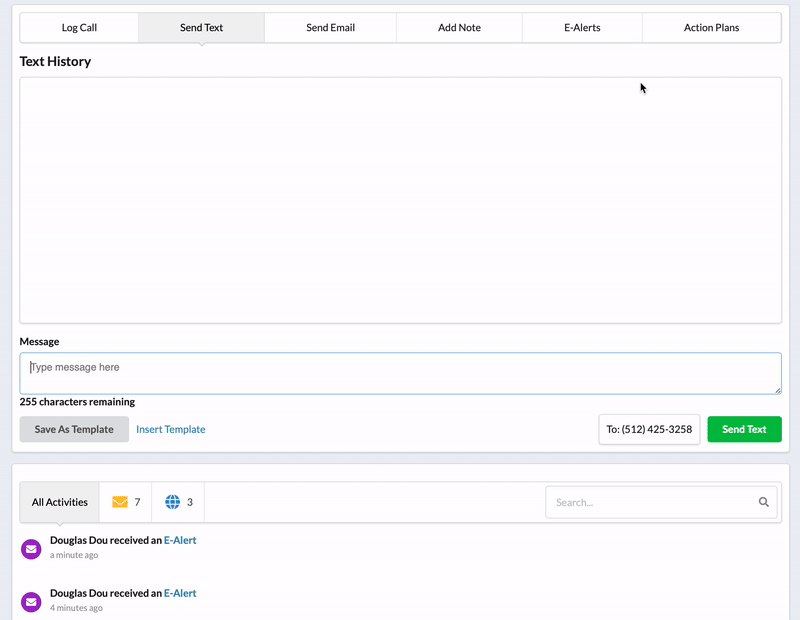800x620 pixels.
Task: Open the Insert Template link
Action: tap(170, 429)
